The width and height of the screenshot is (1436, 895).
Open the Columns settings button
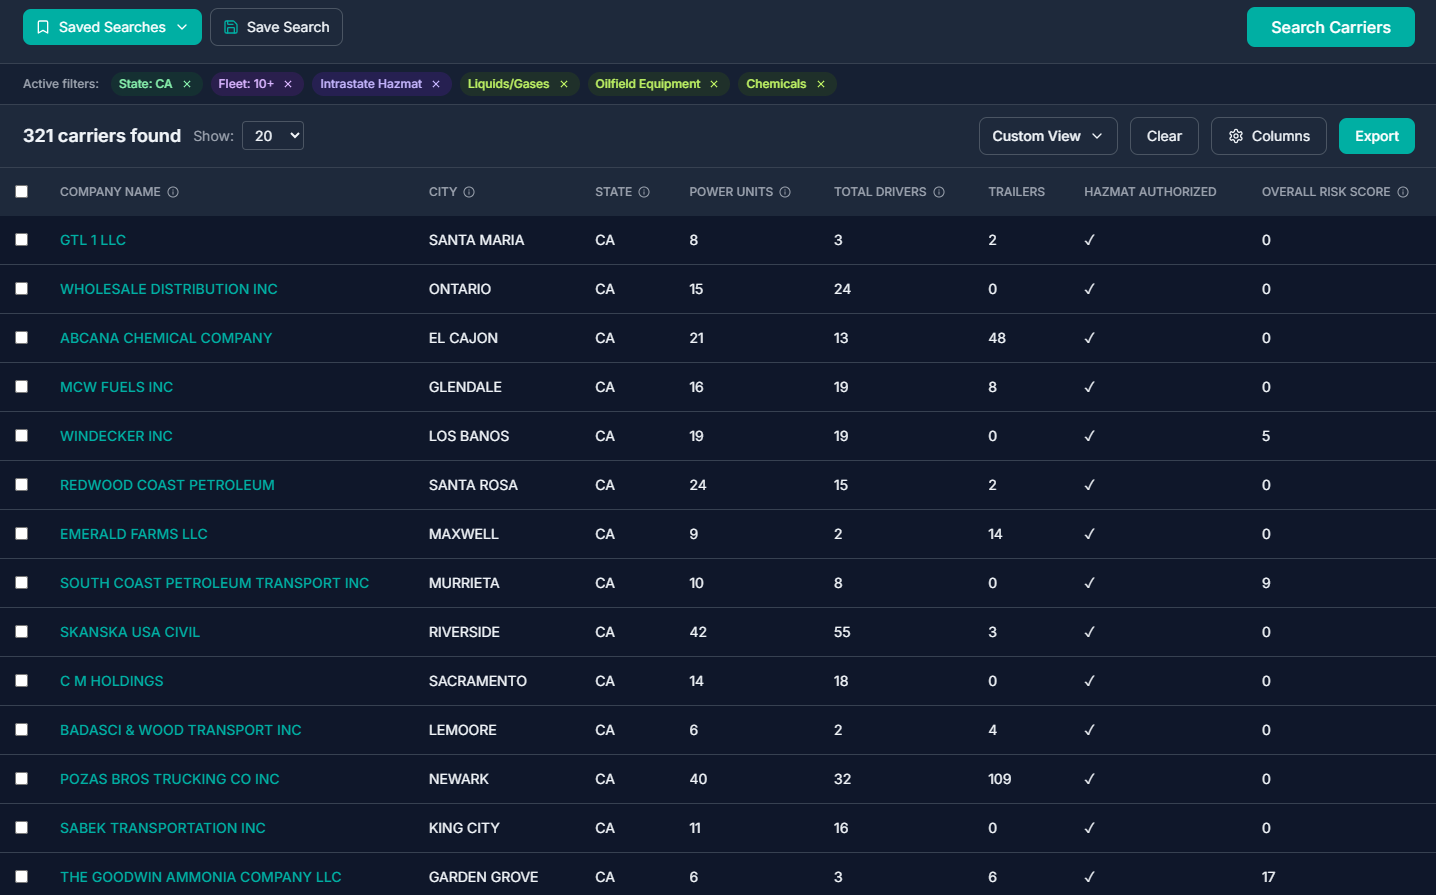(x=1268, y=136)
